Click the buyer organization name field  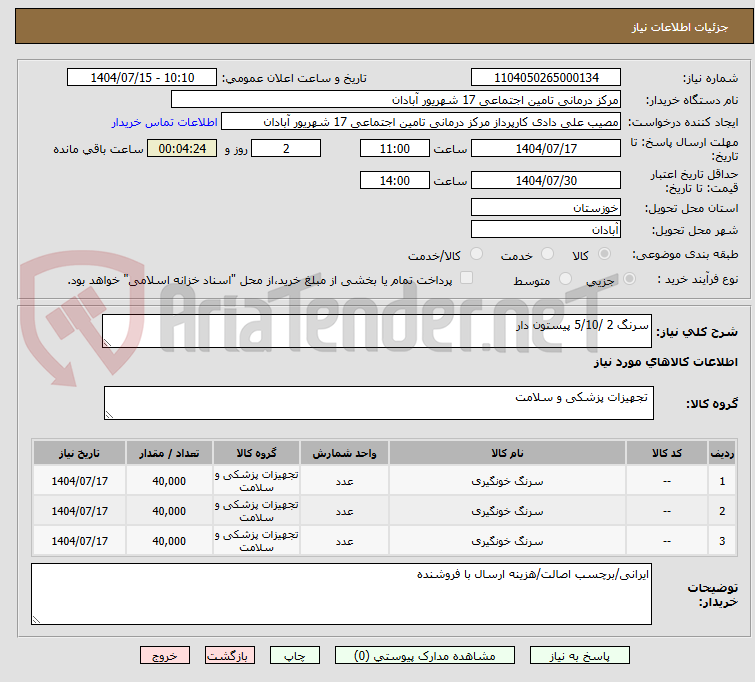pyautogui.click(x=396, y=100)
